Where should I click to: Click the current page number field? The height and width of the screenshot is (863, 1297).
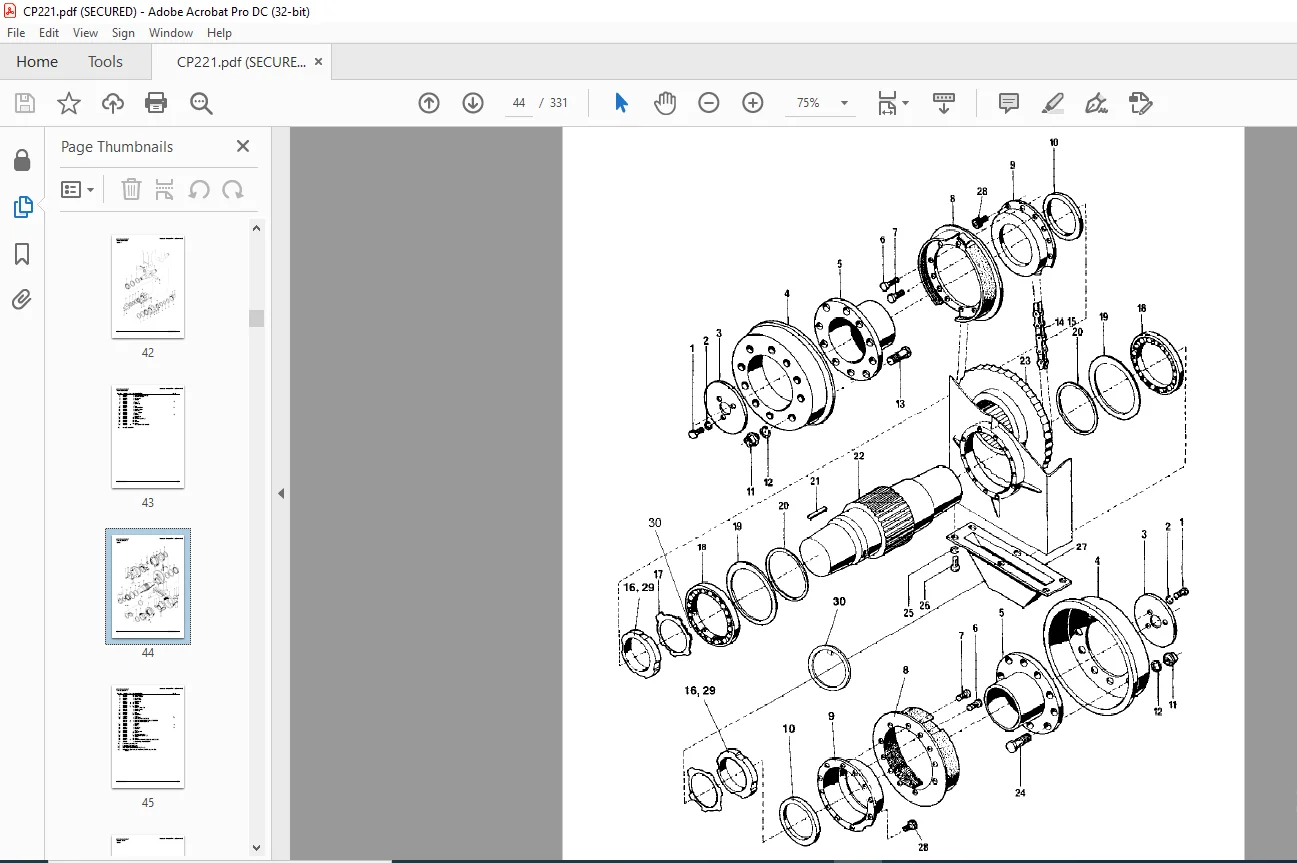pyautogui.click(x=519, y=103)
